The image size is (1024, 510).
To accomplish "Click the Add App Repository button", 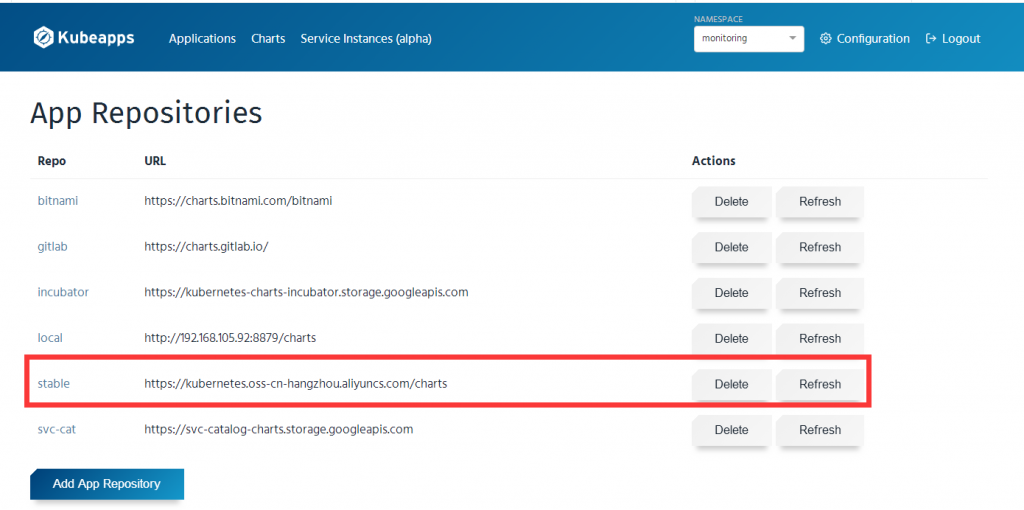I will (x=106, y=484).
